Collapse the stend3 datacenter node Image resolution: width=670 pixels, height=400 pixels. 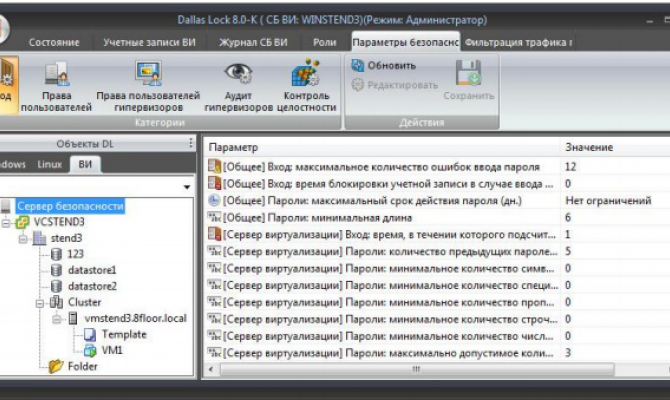[x=23, y=238]
